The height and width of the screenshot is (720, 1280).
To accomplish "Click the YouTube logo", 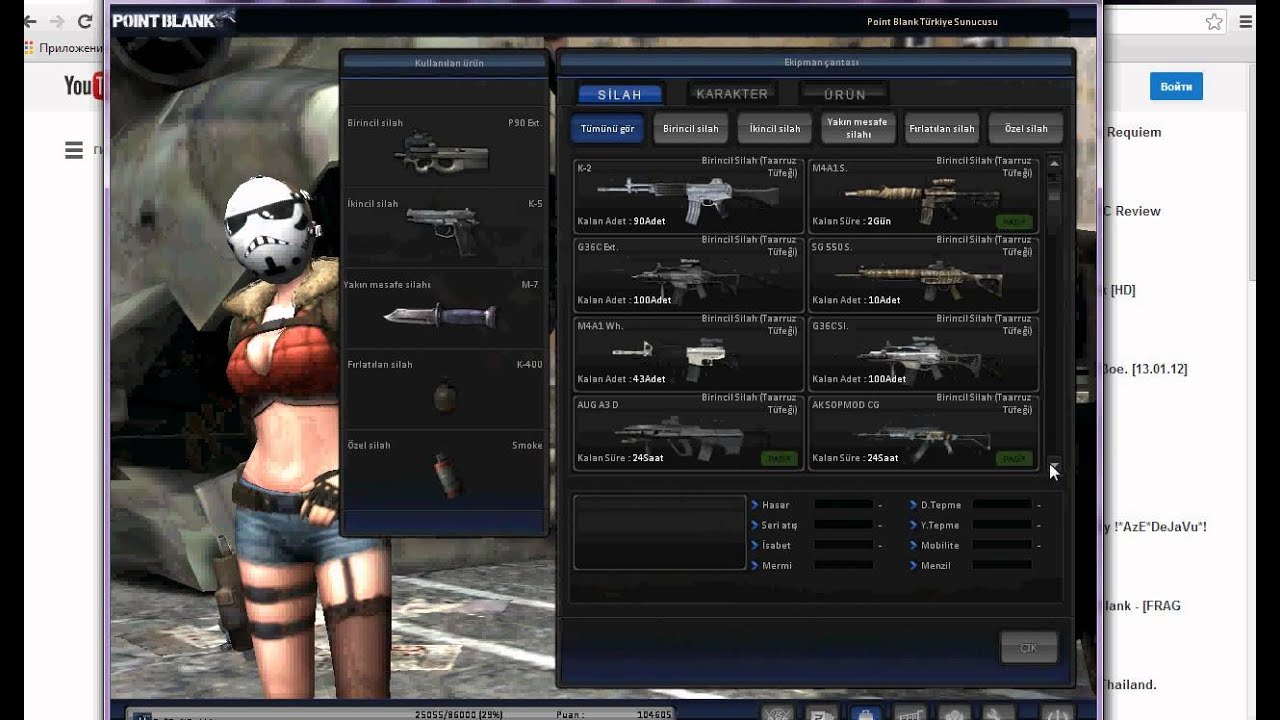I will [84, 86].
